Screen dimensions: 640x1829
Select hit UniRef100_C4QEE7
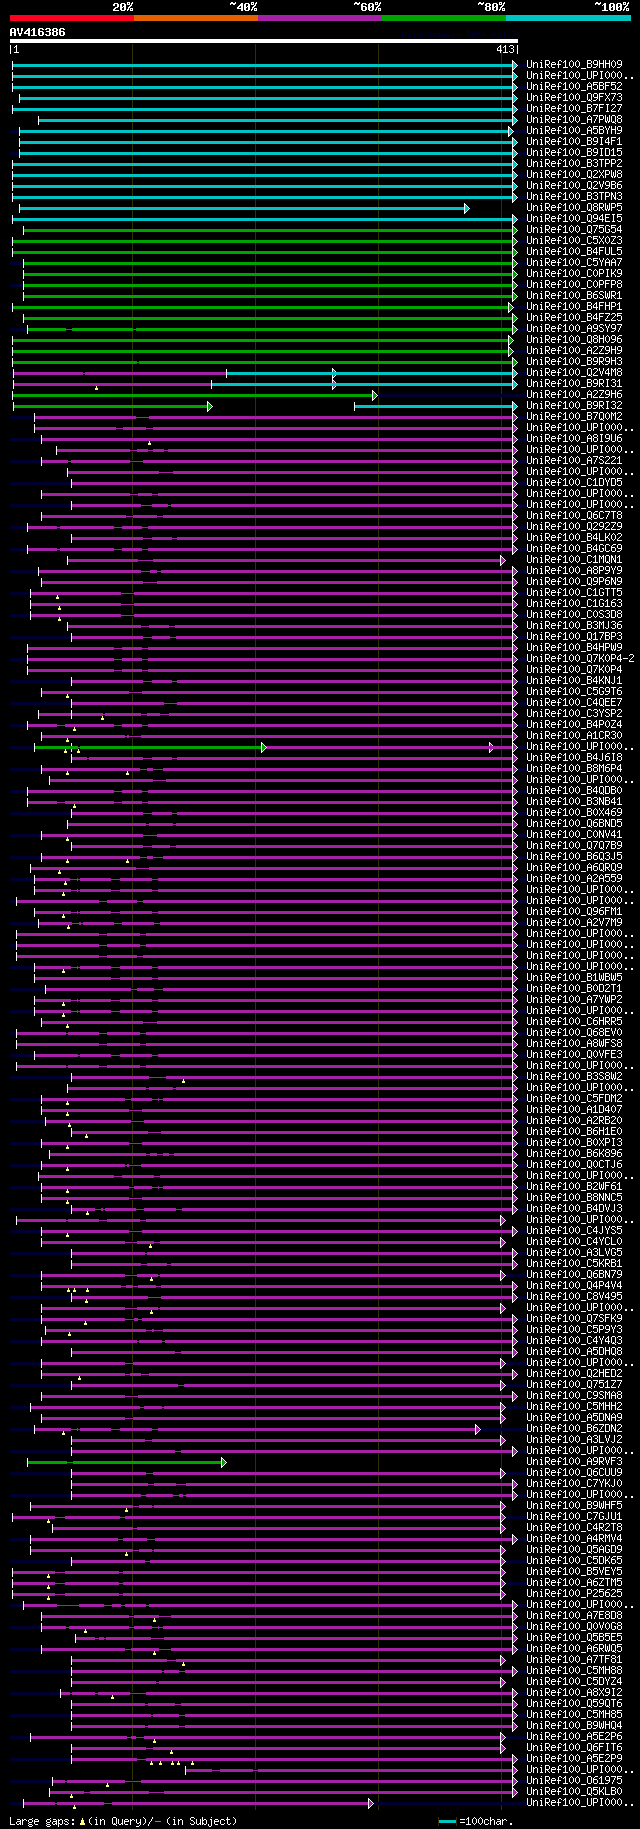coord(574,703)
